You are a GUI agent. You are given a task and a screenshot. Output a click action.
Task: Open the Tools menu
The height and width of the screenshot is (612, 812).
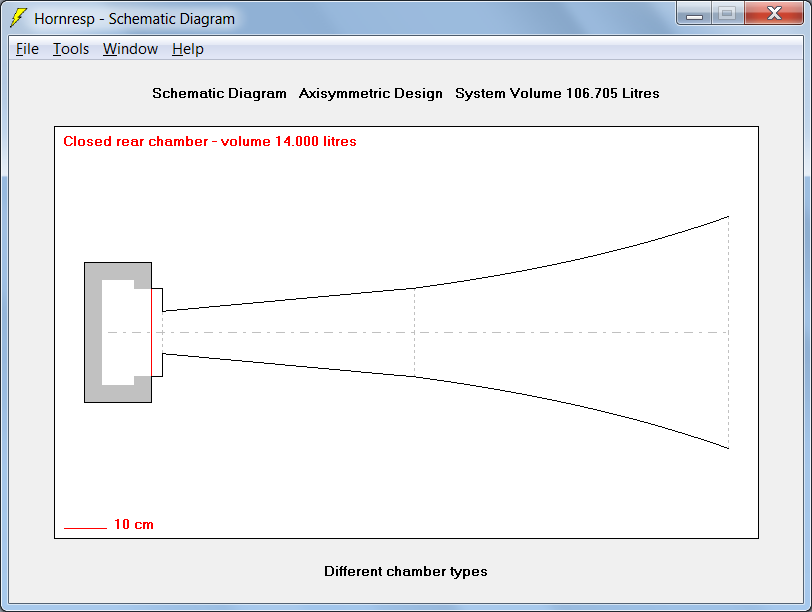point(71,49)
